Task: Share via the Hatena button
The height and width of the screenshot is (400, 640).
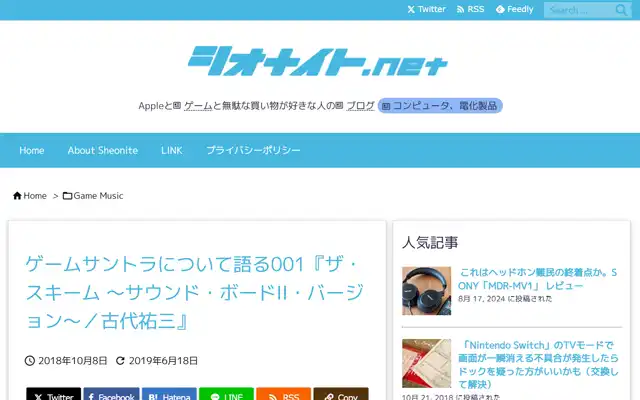Action: [169, 394]
